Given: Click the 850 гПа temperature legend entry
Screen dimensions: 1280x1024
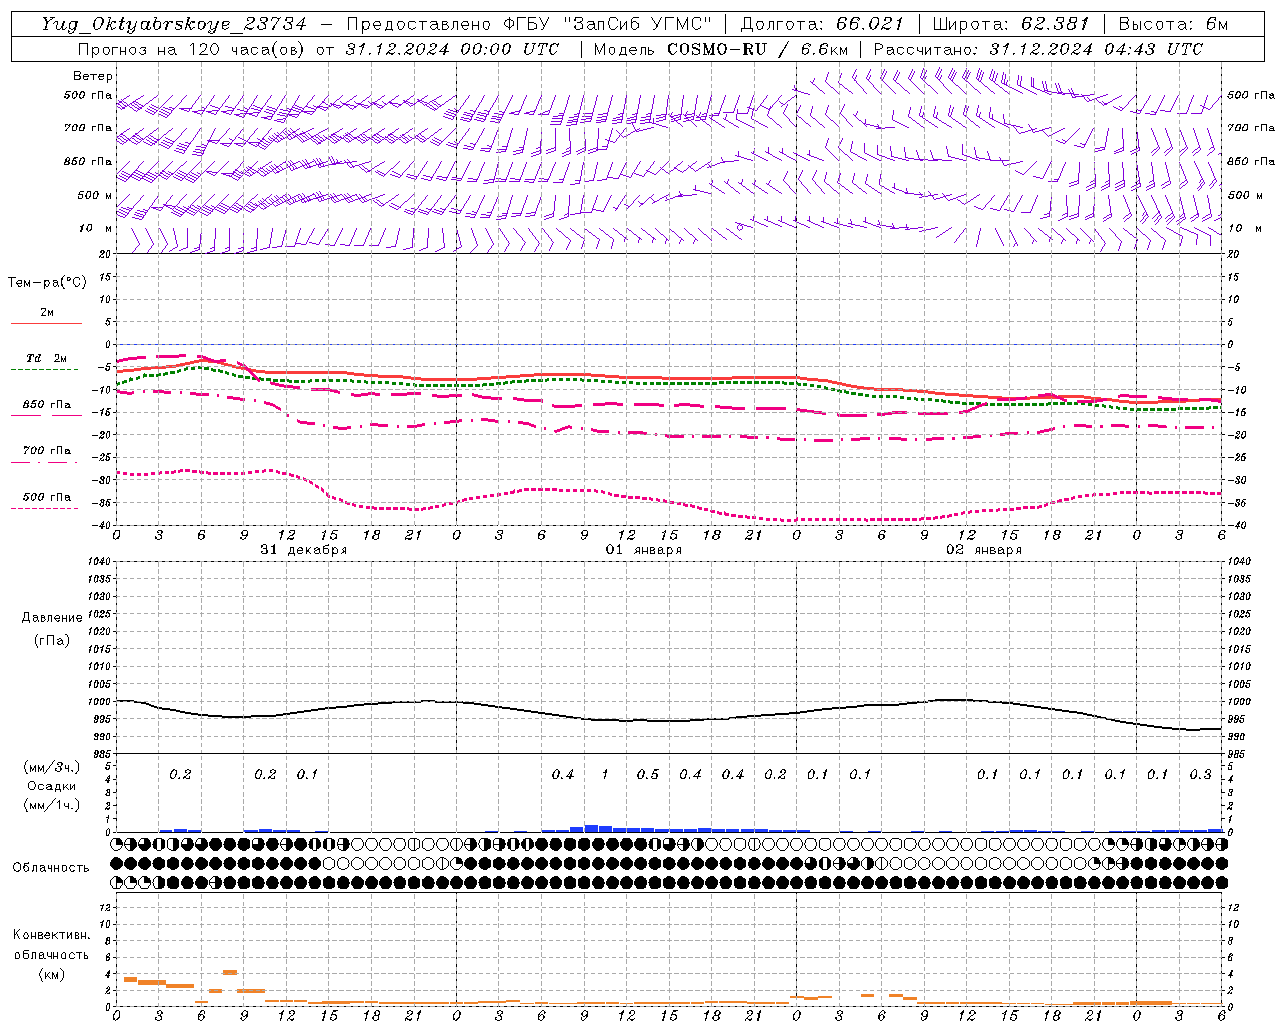Looking at the screenshot, I should point(47,405).
